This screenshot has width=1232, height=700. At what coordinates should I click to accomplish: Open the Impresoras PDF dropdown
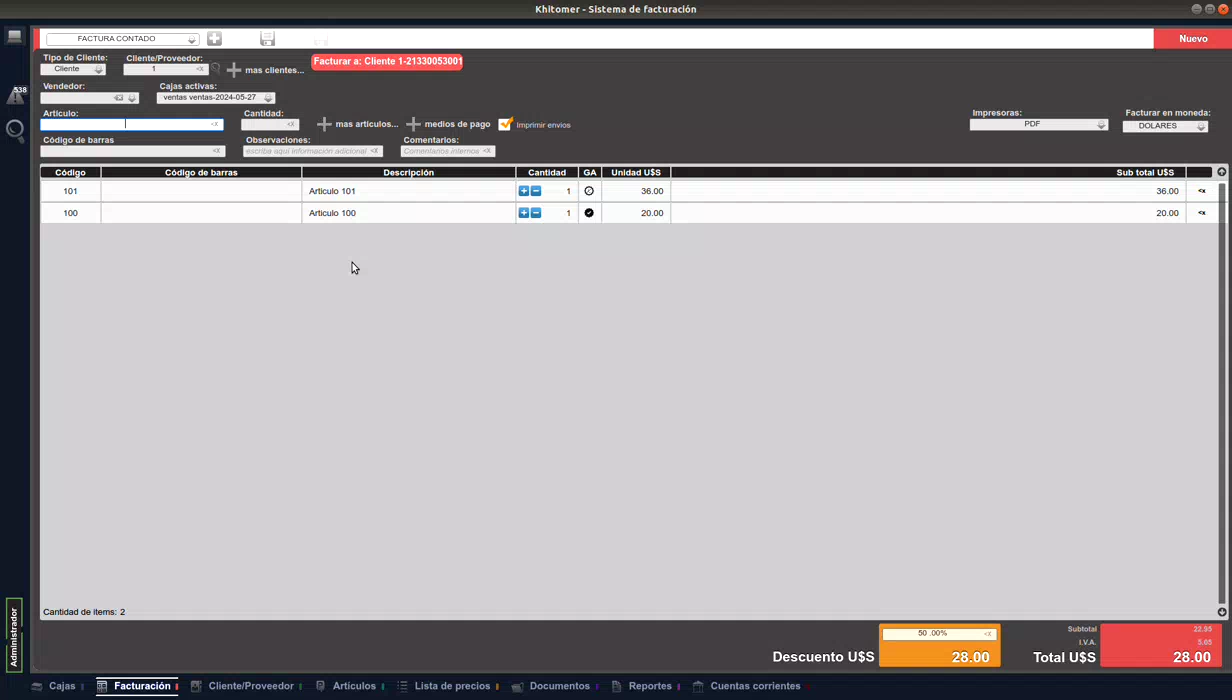coord(1039,124)
